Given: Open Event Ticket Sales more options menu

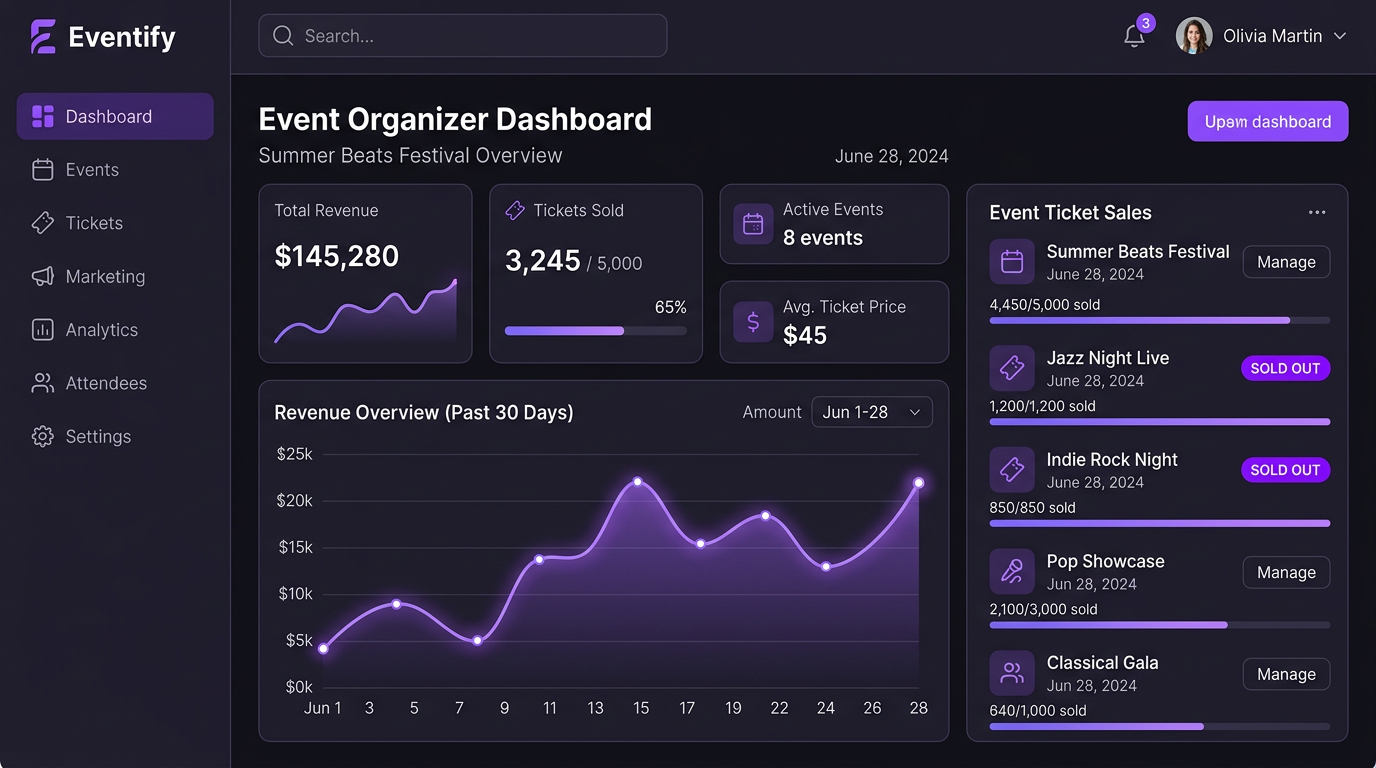Looking at the screenshot, I should 1317,212.
